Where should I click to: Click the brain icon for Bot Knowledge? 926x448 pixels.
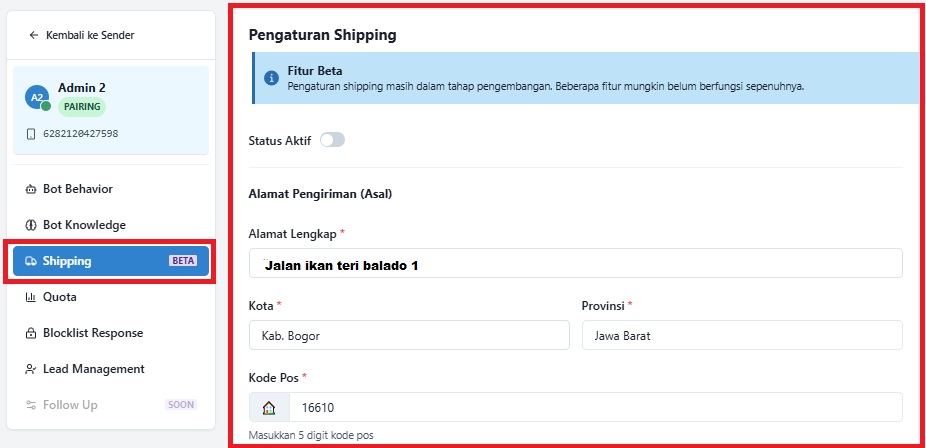coord(31,225)
